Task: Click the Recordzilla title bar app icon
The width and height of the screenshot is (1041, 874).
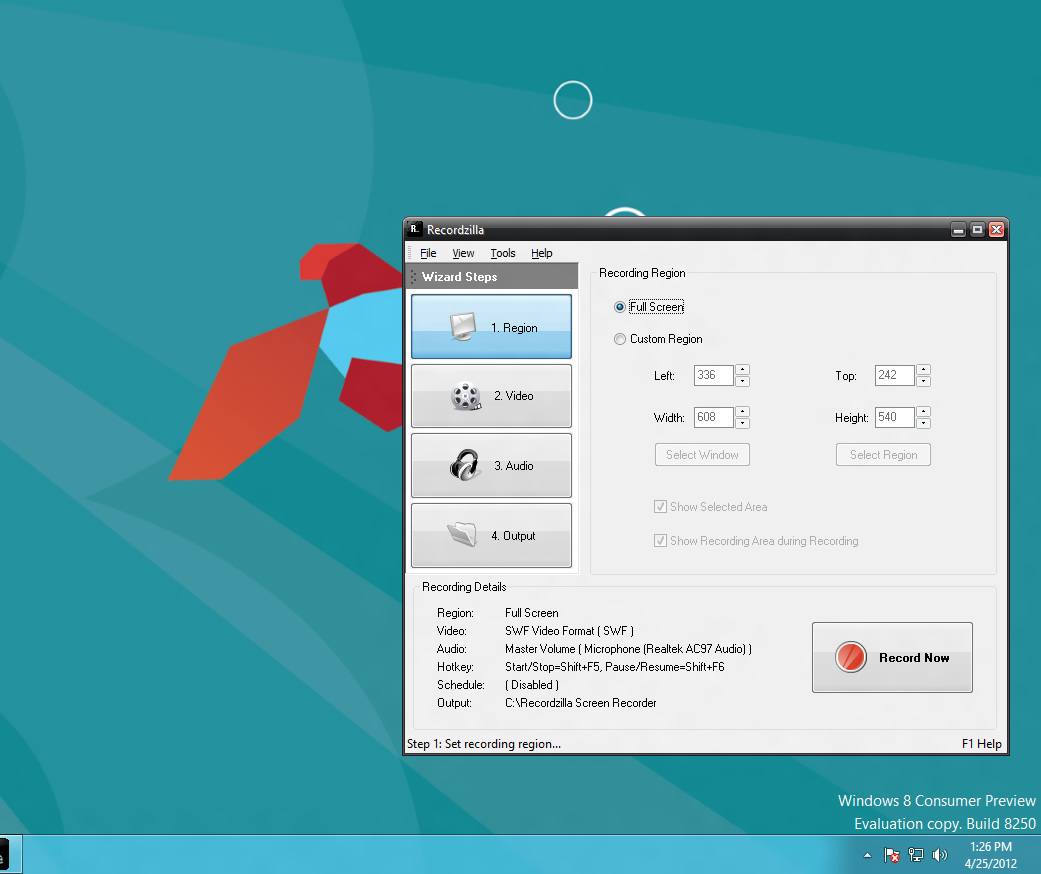Action: coord(414,229)
